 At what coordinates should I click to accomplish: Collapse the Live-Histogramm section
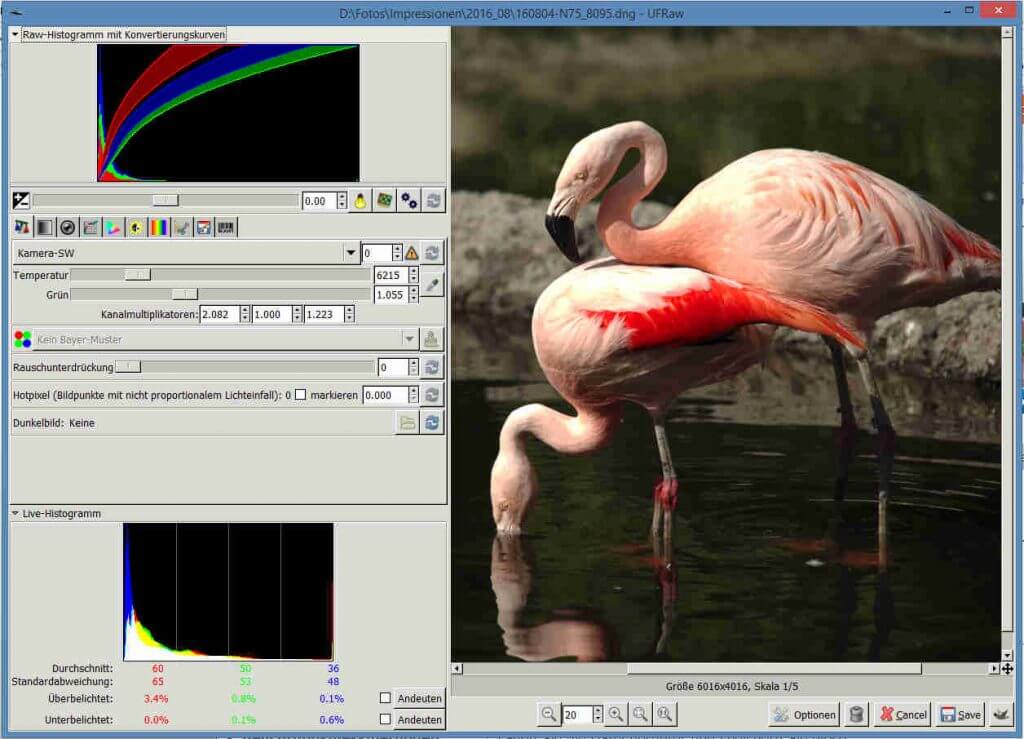point(15,514)
